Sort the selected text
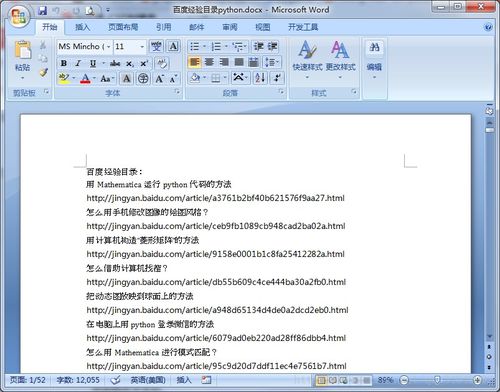The image size is (500, 392). tap(260, 78)
